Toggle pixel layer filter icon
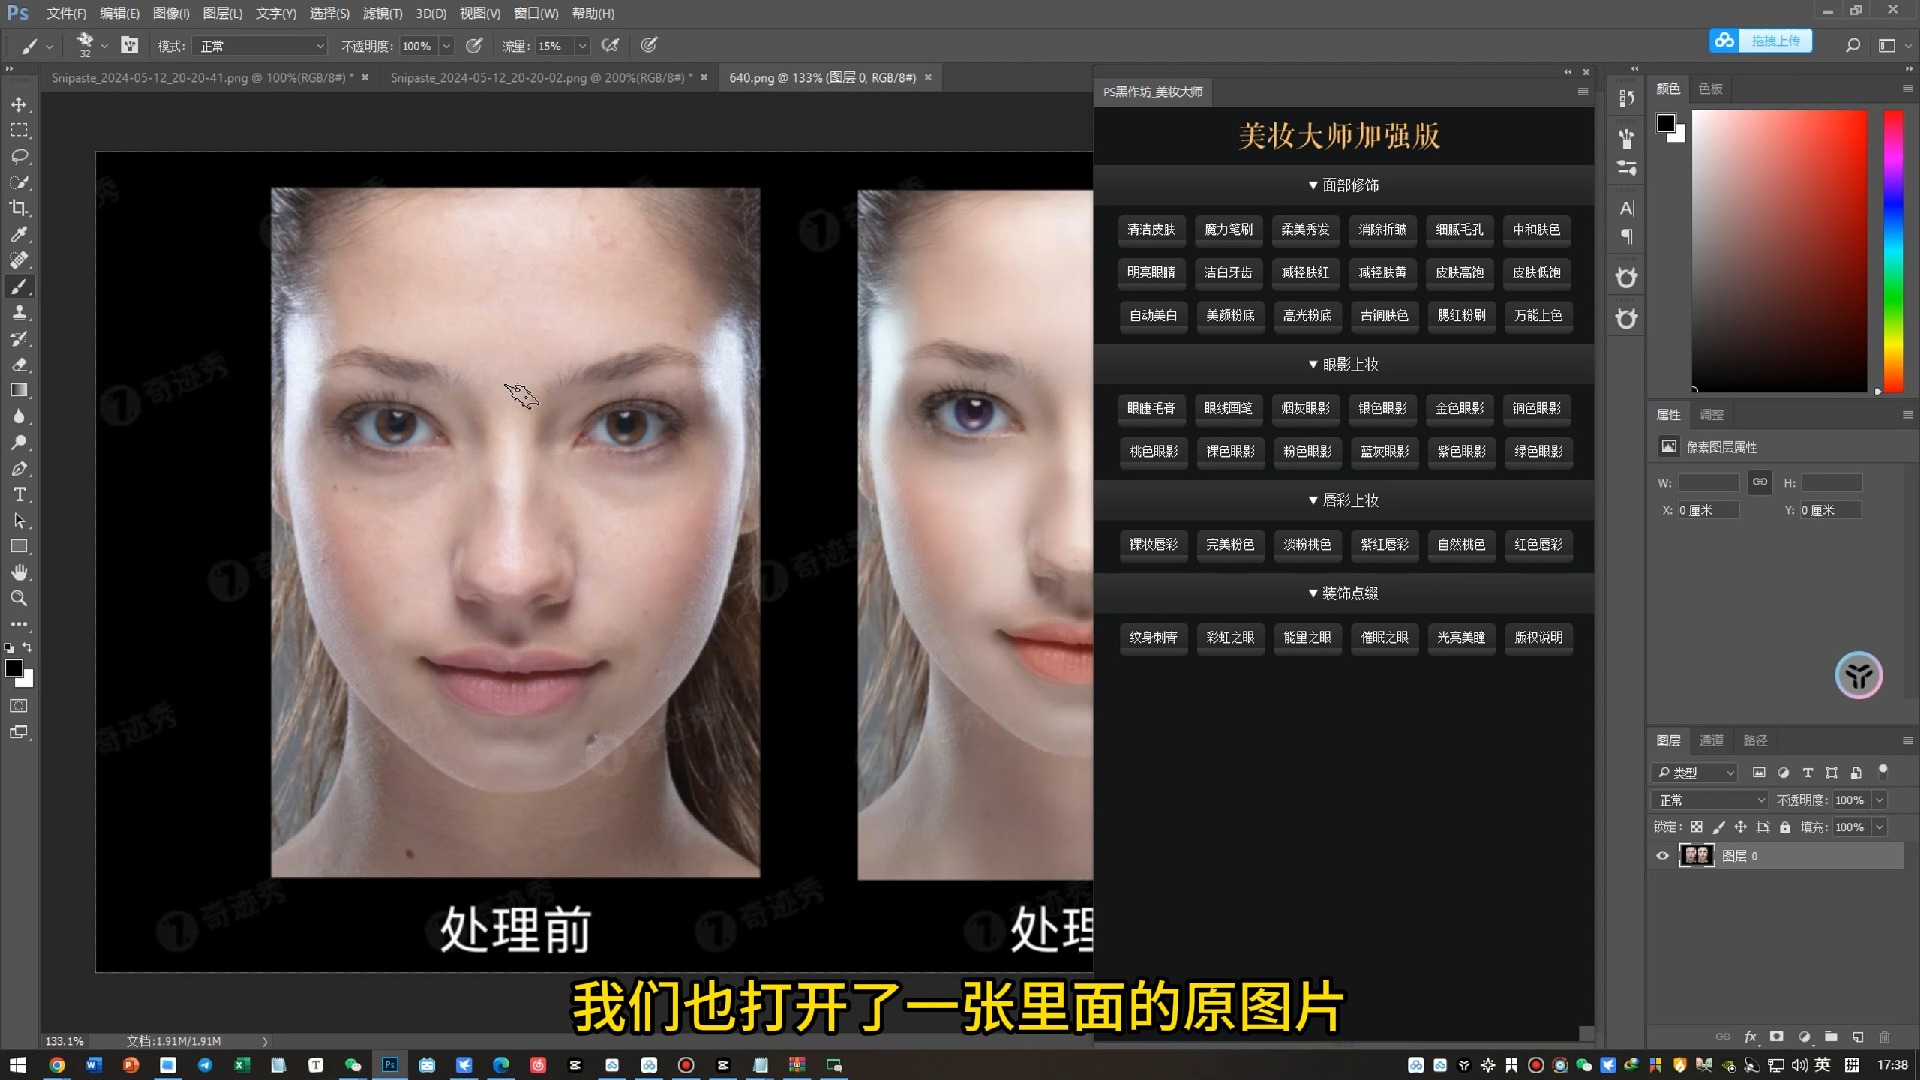Screen dimensions: 1920x1080 (x=1759, y=772)
